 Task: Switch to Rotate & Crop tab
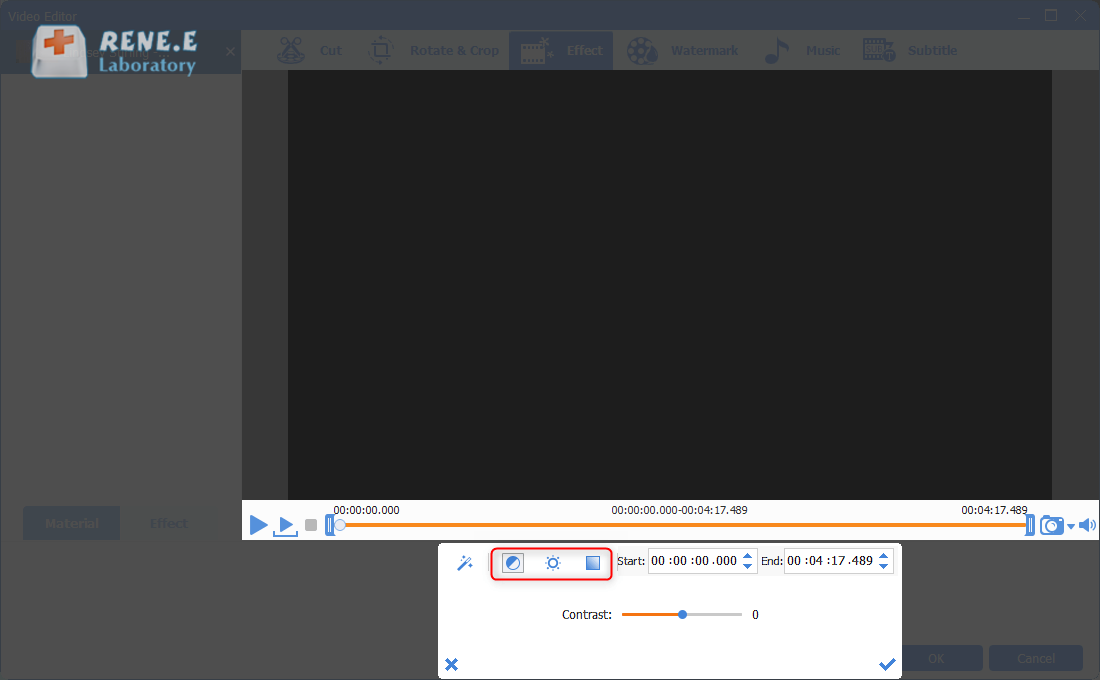(434, 51)
